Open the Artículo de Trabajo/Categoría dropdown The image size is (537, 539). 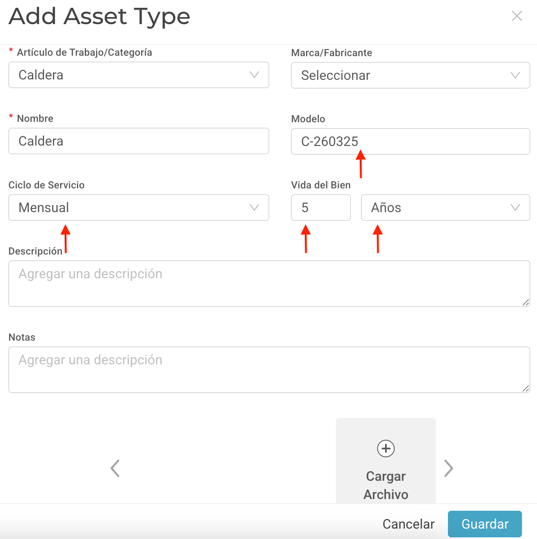coord(139,75)
